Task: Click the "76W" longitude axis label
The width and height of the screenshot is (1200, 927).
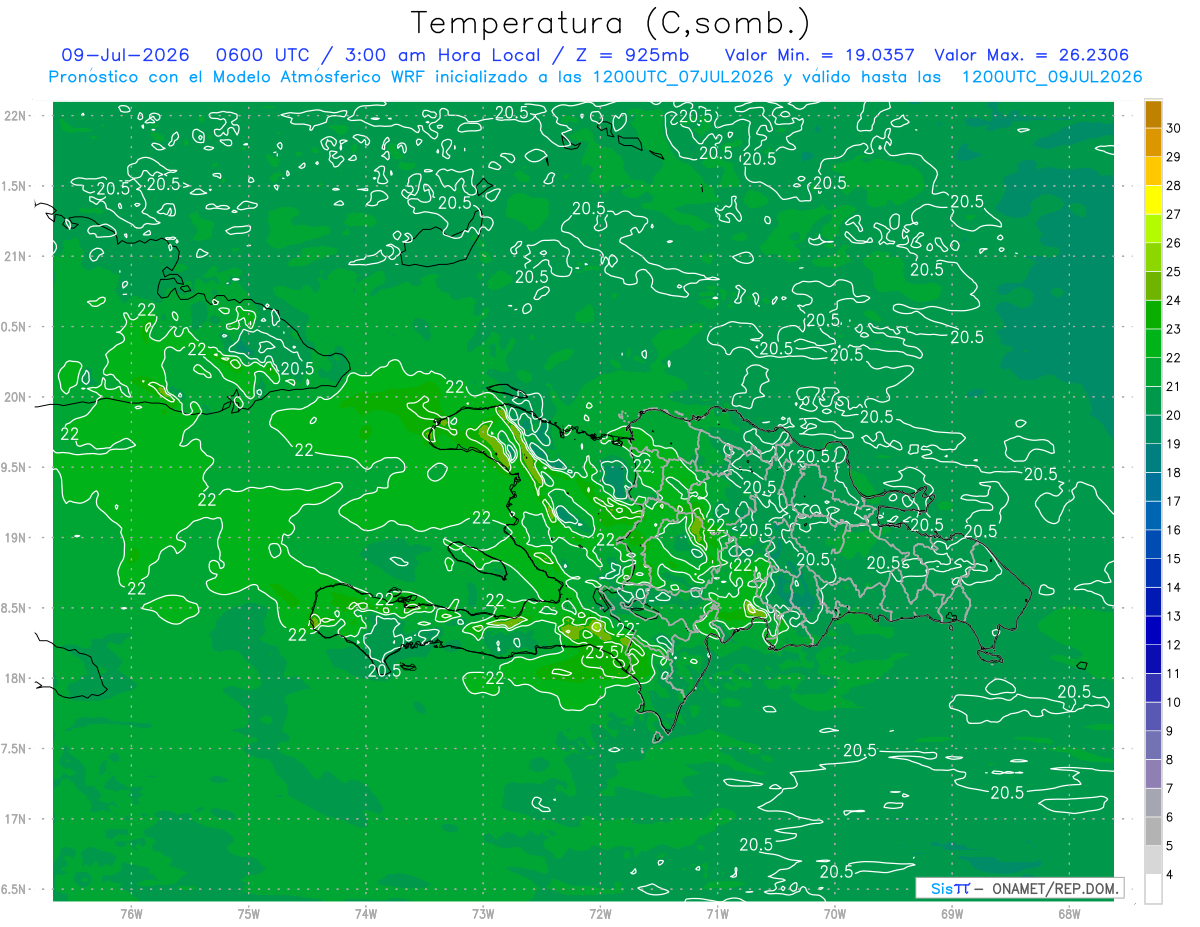Action: tap(131, 913)
